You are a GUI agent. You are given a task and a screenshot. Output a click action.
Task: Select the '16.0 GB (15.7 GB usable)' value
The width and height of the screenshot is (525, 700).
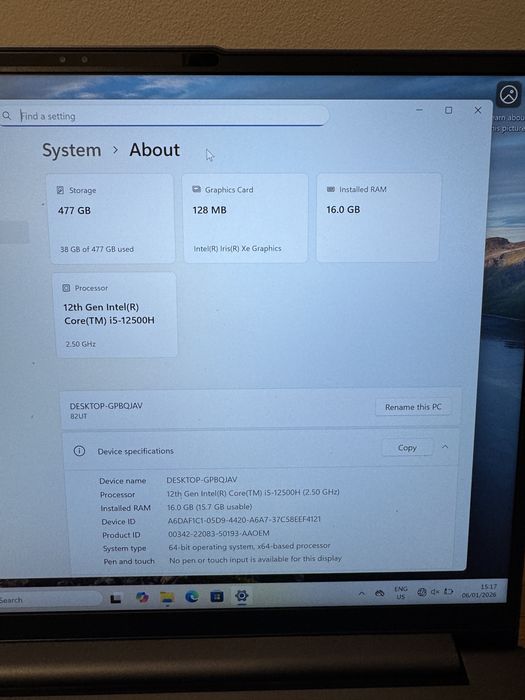pos(210,507)
